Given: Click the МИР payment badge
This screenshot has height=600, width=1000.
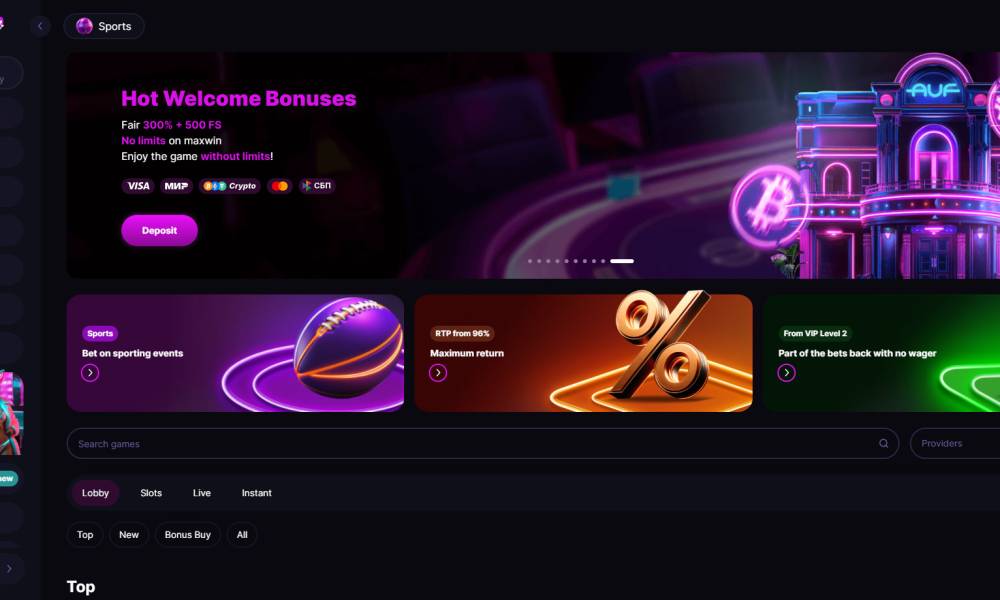Looking at the screenshot, I should tap(176, 186).
